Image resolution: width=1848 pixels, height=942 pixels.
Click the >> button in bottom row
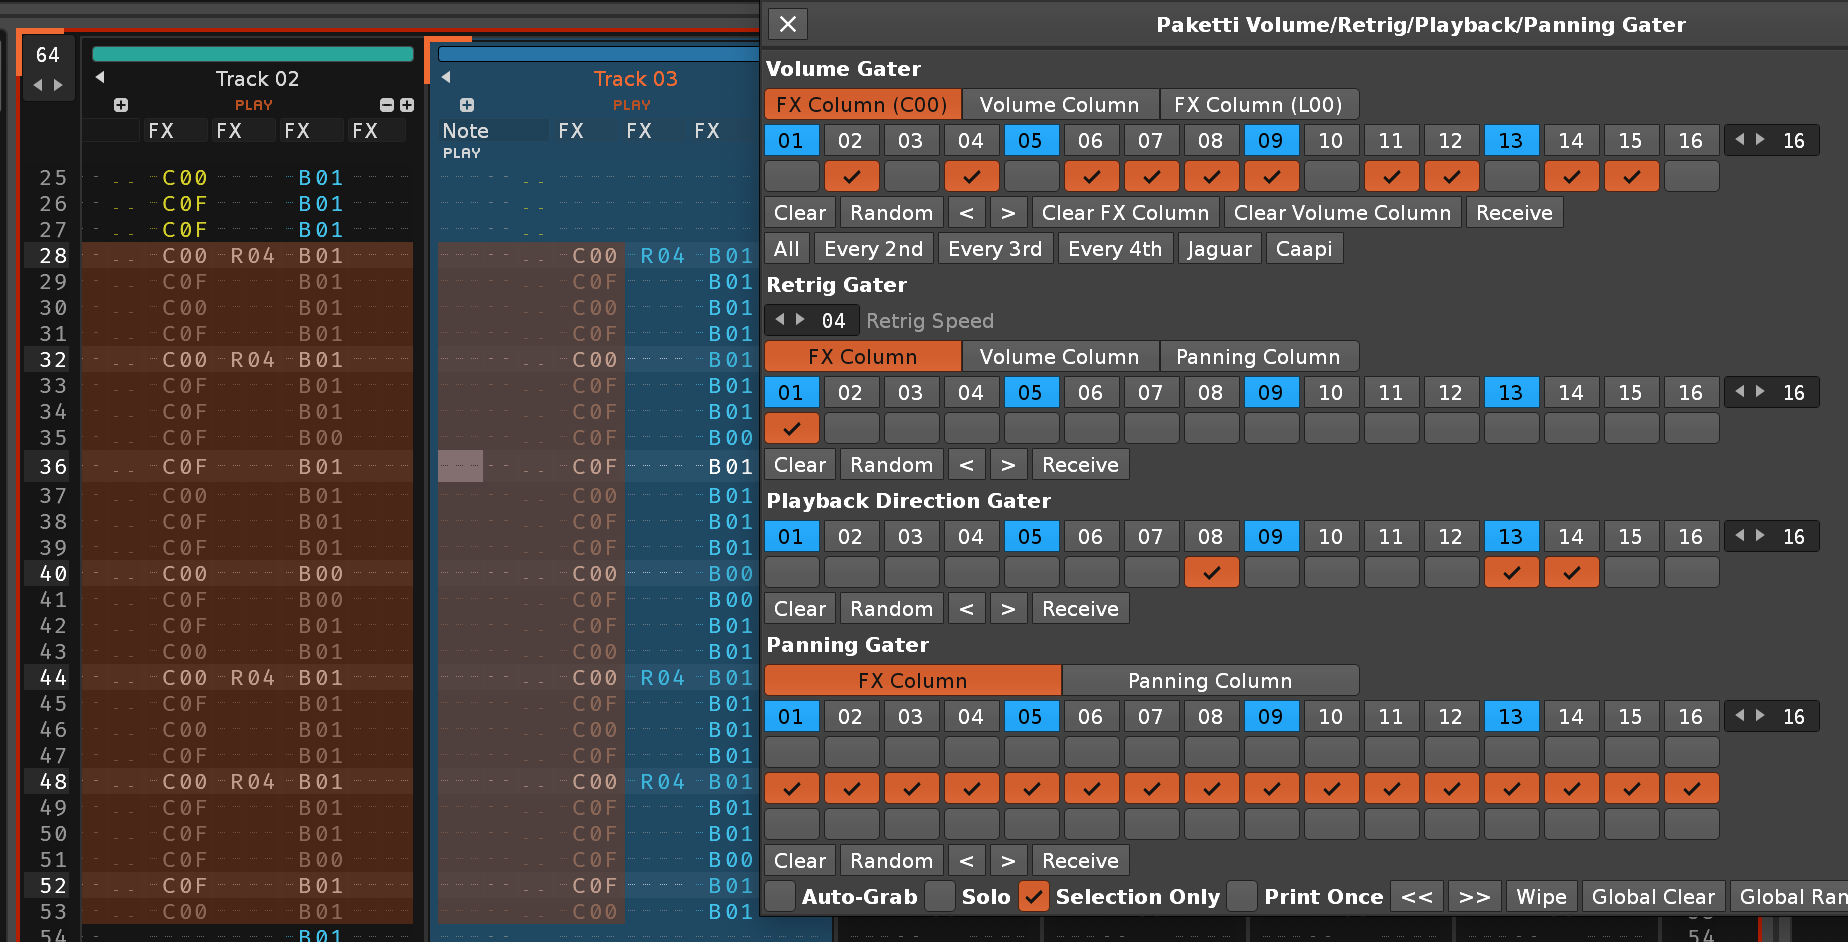pyautogui.click(x=1474, y=897)
